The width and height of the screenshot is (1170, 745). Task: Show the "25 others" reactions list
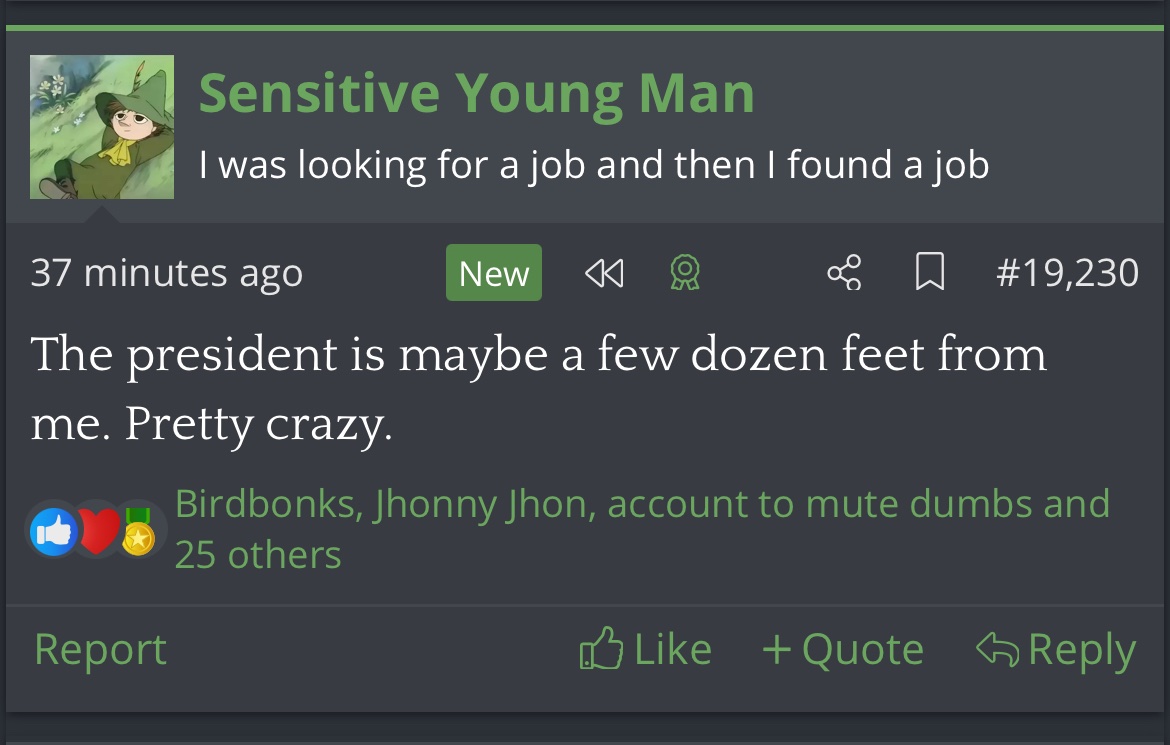(258, 555)
